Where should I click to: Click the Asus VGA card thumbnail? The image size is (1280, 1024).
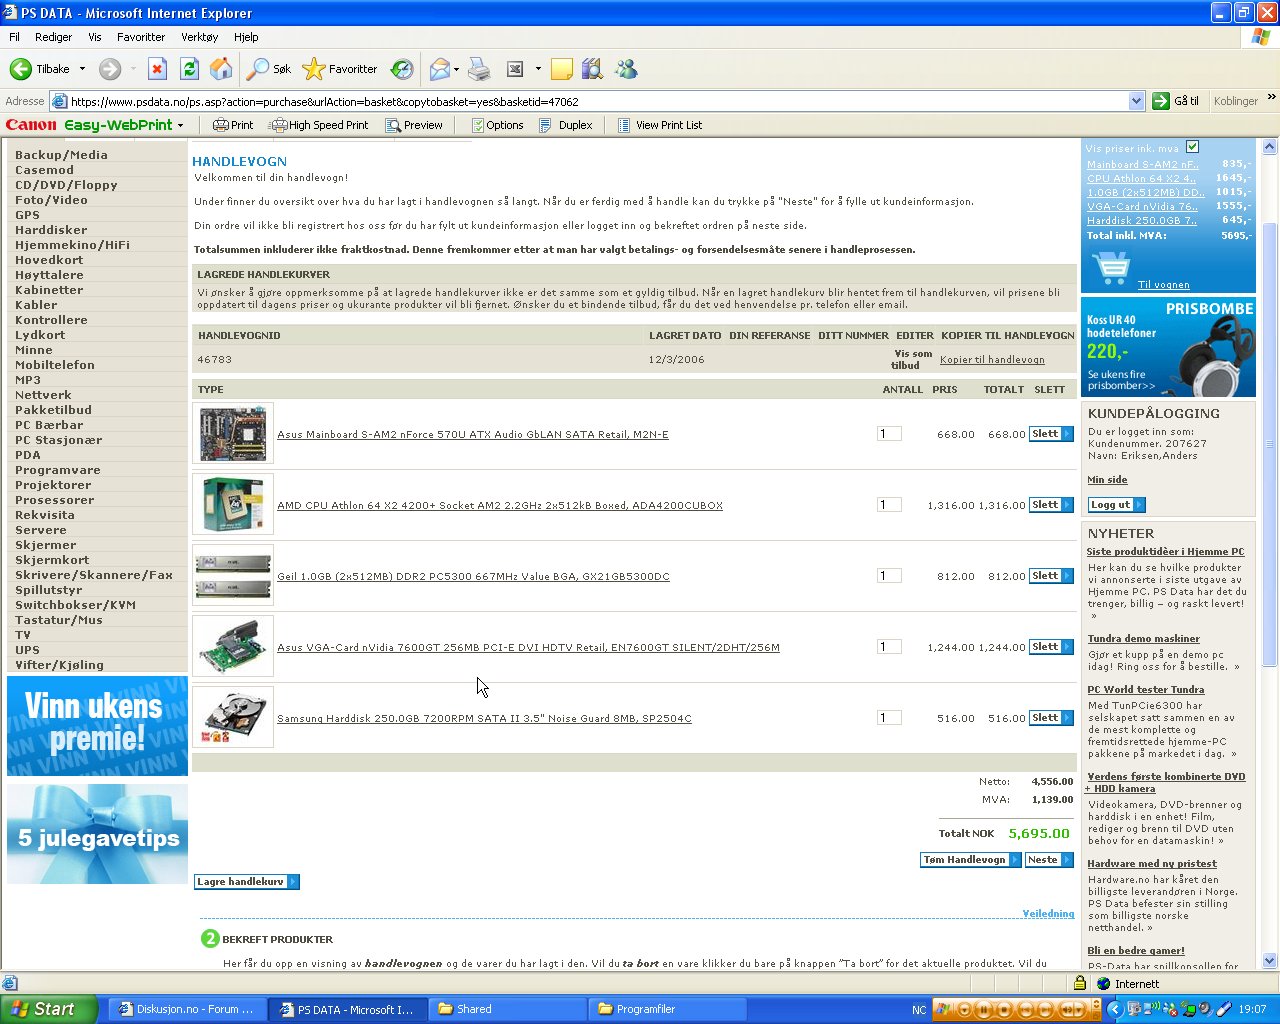233,646
